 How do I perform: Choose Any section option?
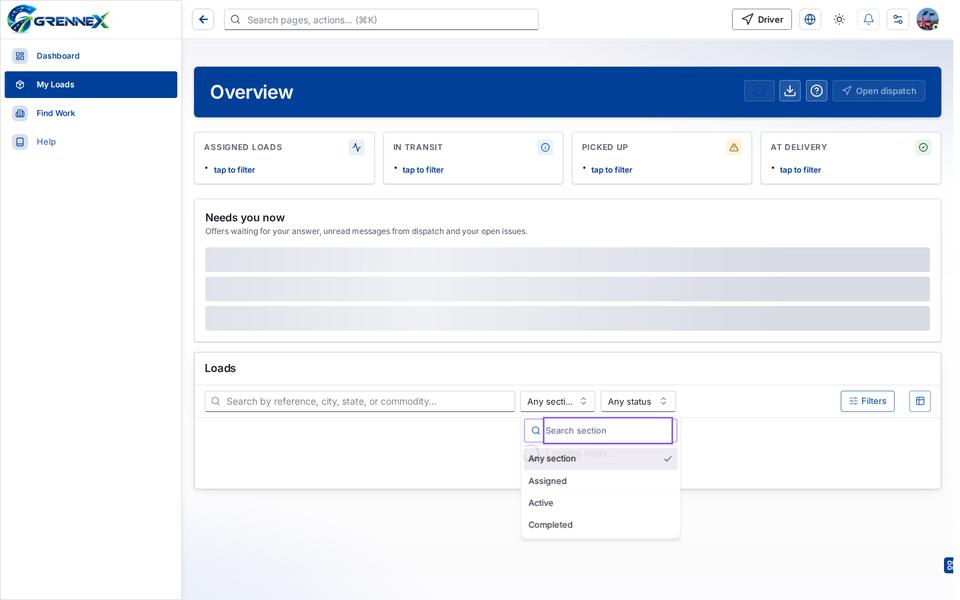pos(600,459)
